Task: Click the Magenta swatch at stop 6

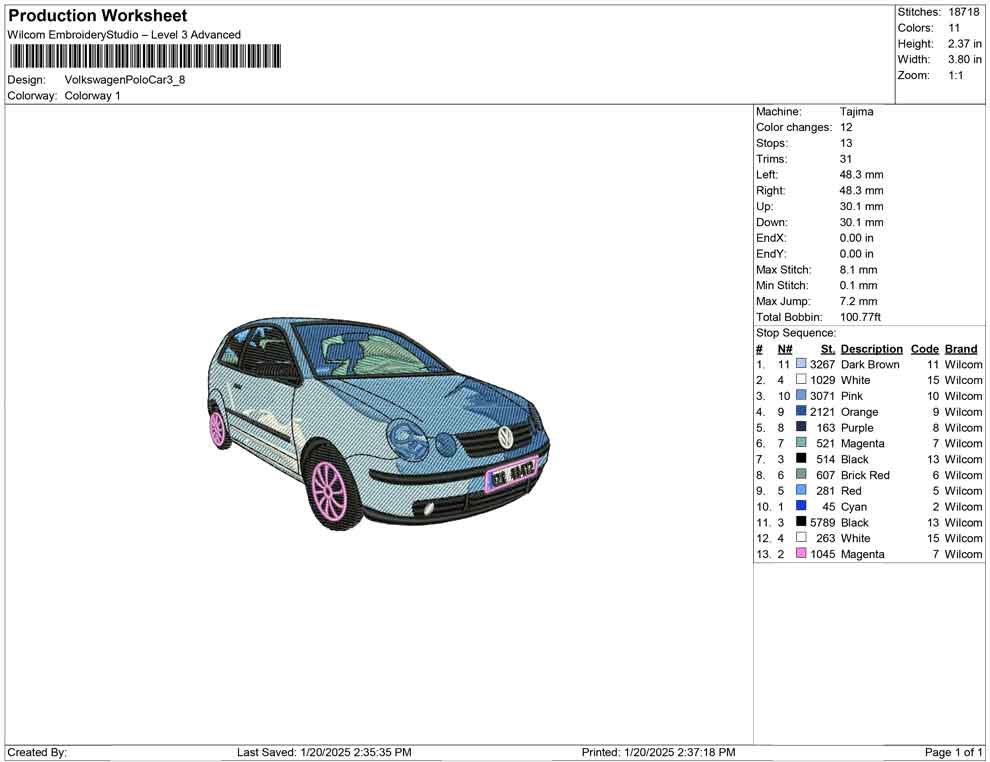Action: pyautogui.click(x=800, y=443)
